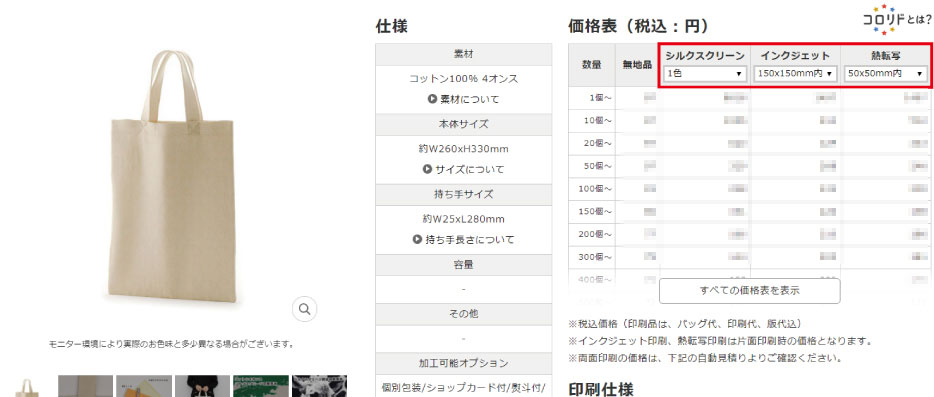Click the 加工可能オプション header
This screenshot has width=934, height=397.
tap(463, 363)
